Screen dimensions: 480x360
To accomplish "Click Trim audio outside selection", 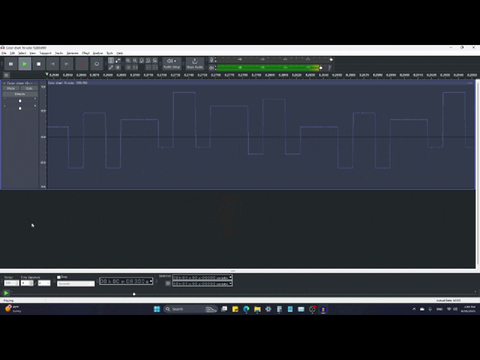I will click(x=128, y=67).
